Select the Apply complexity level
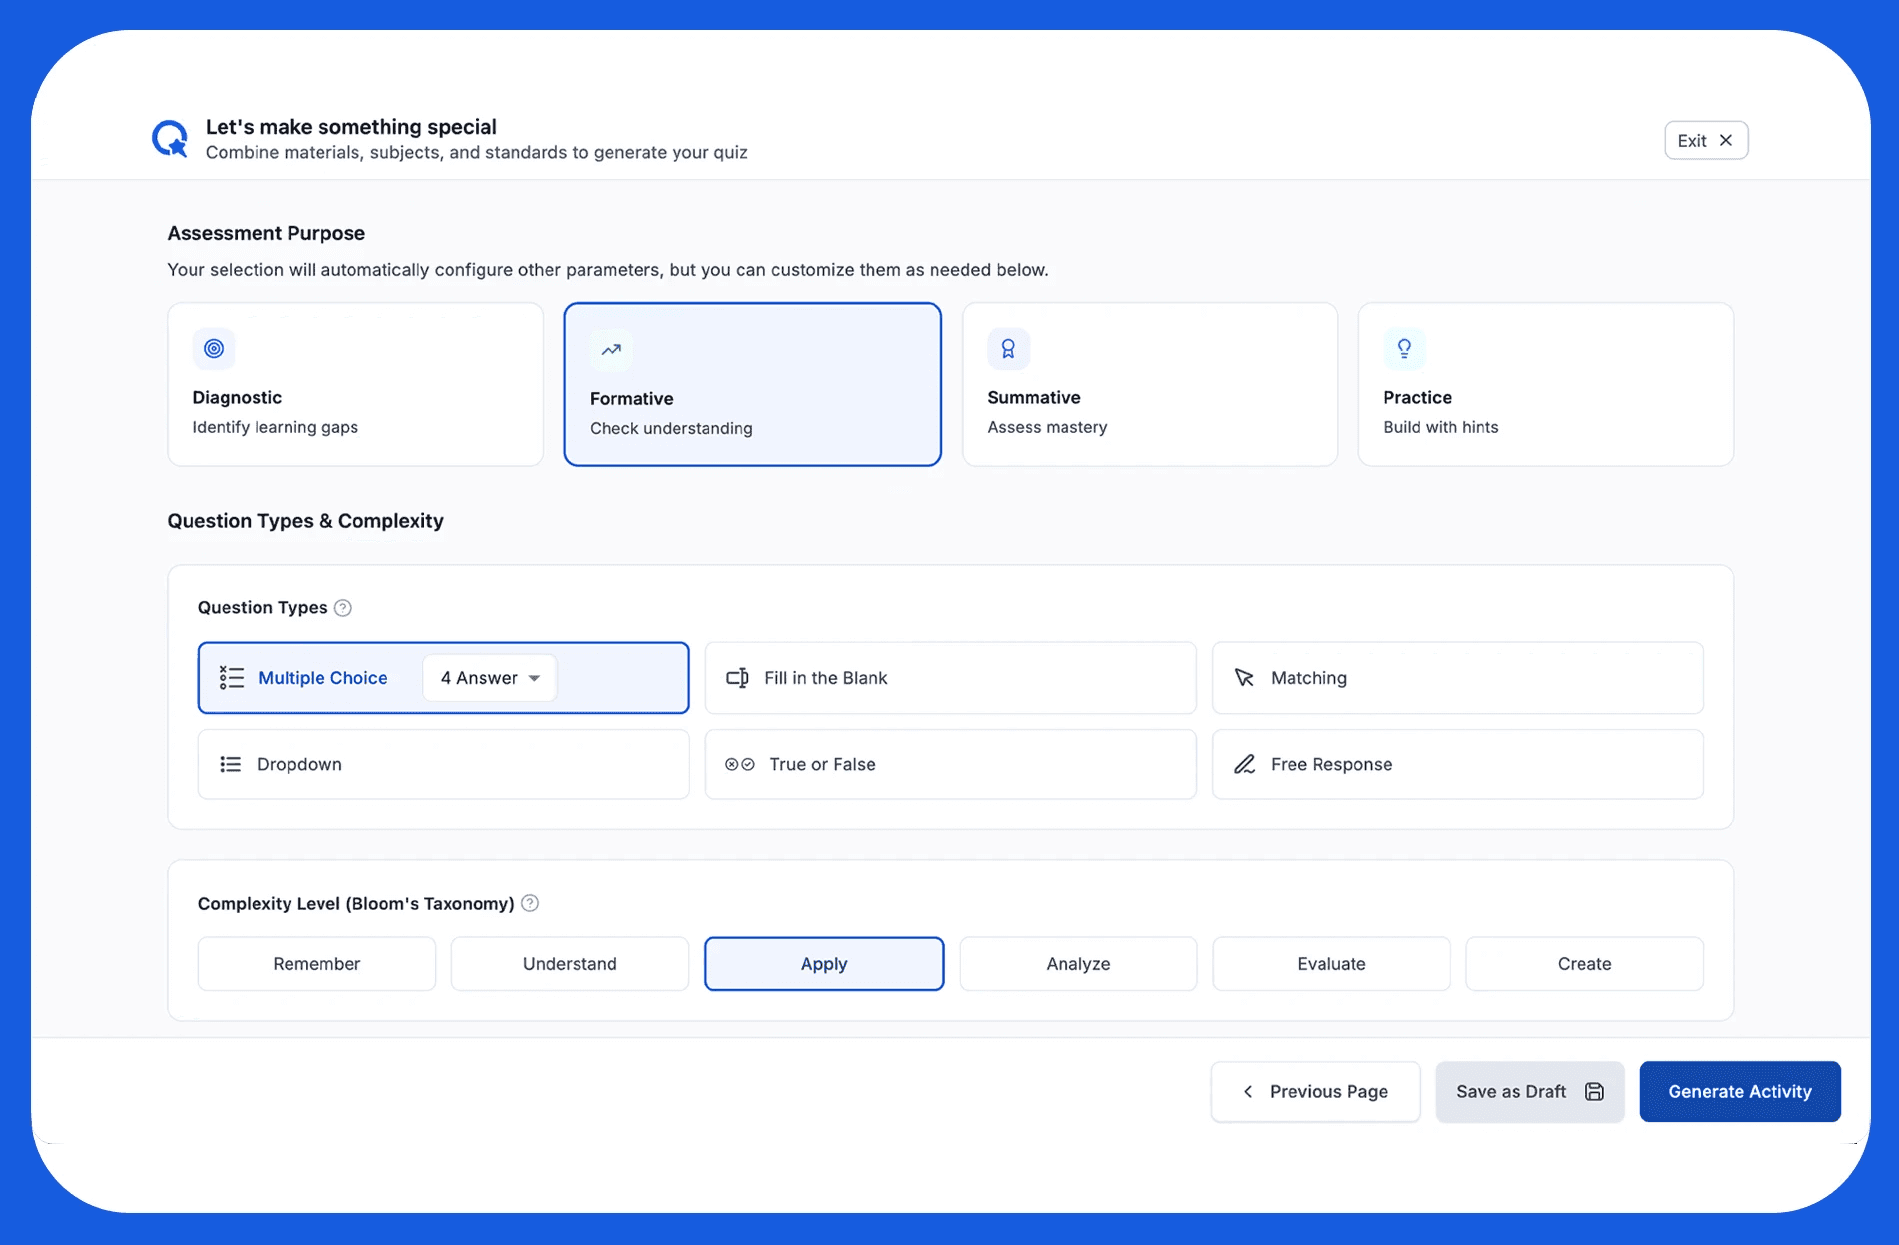 [x=824, y=964]
